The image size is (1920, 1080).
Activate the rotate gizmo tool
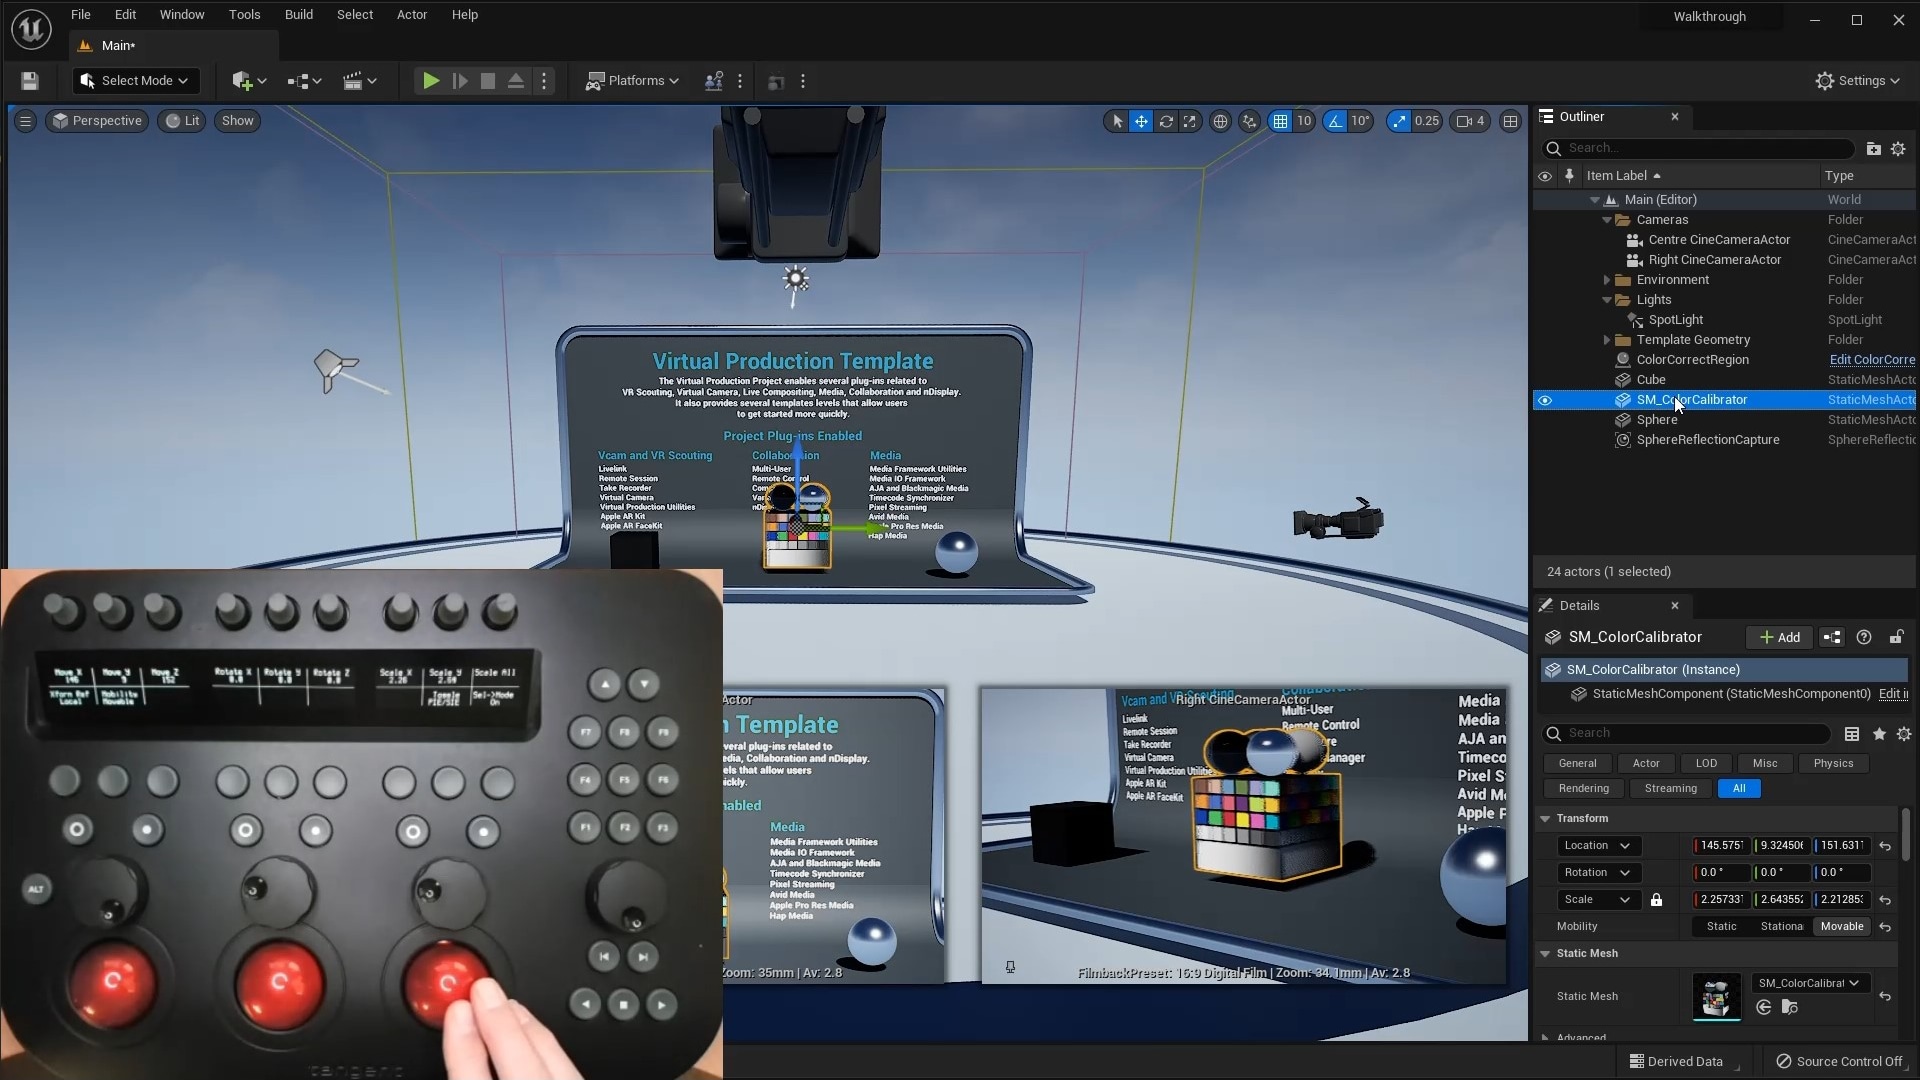(1166, 121)
